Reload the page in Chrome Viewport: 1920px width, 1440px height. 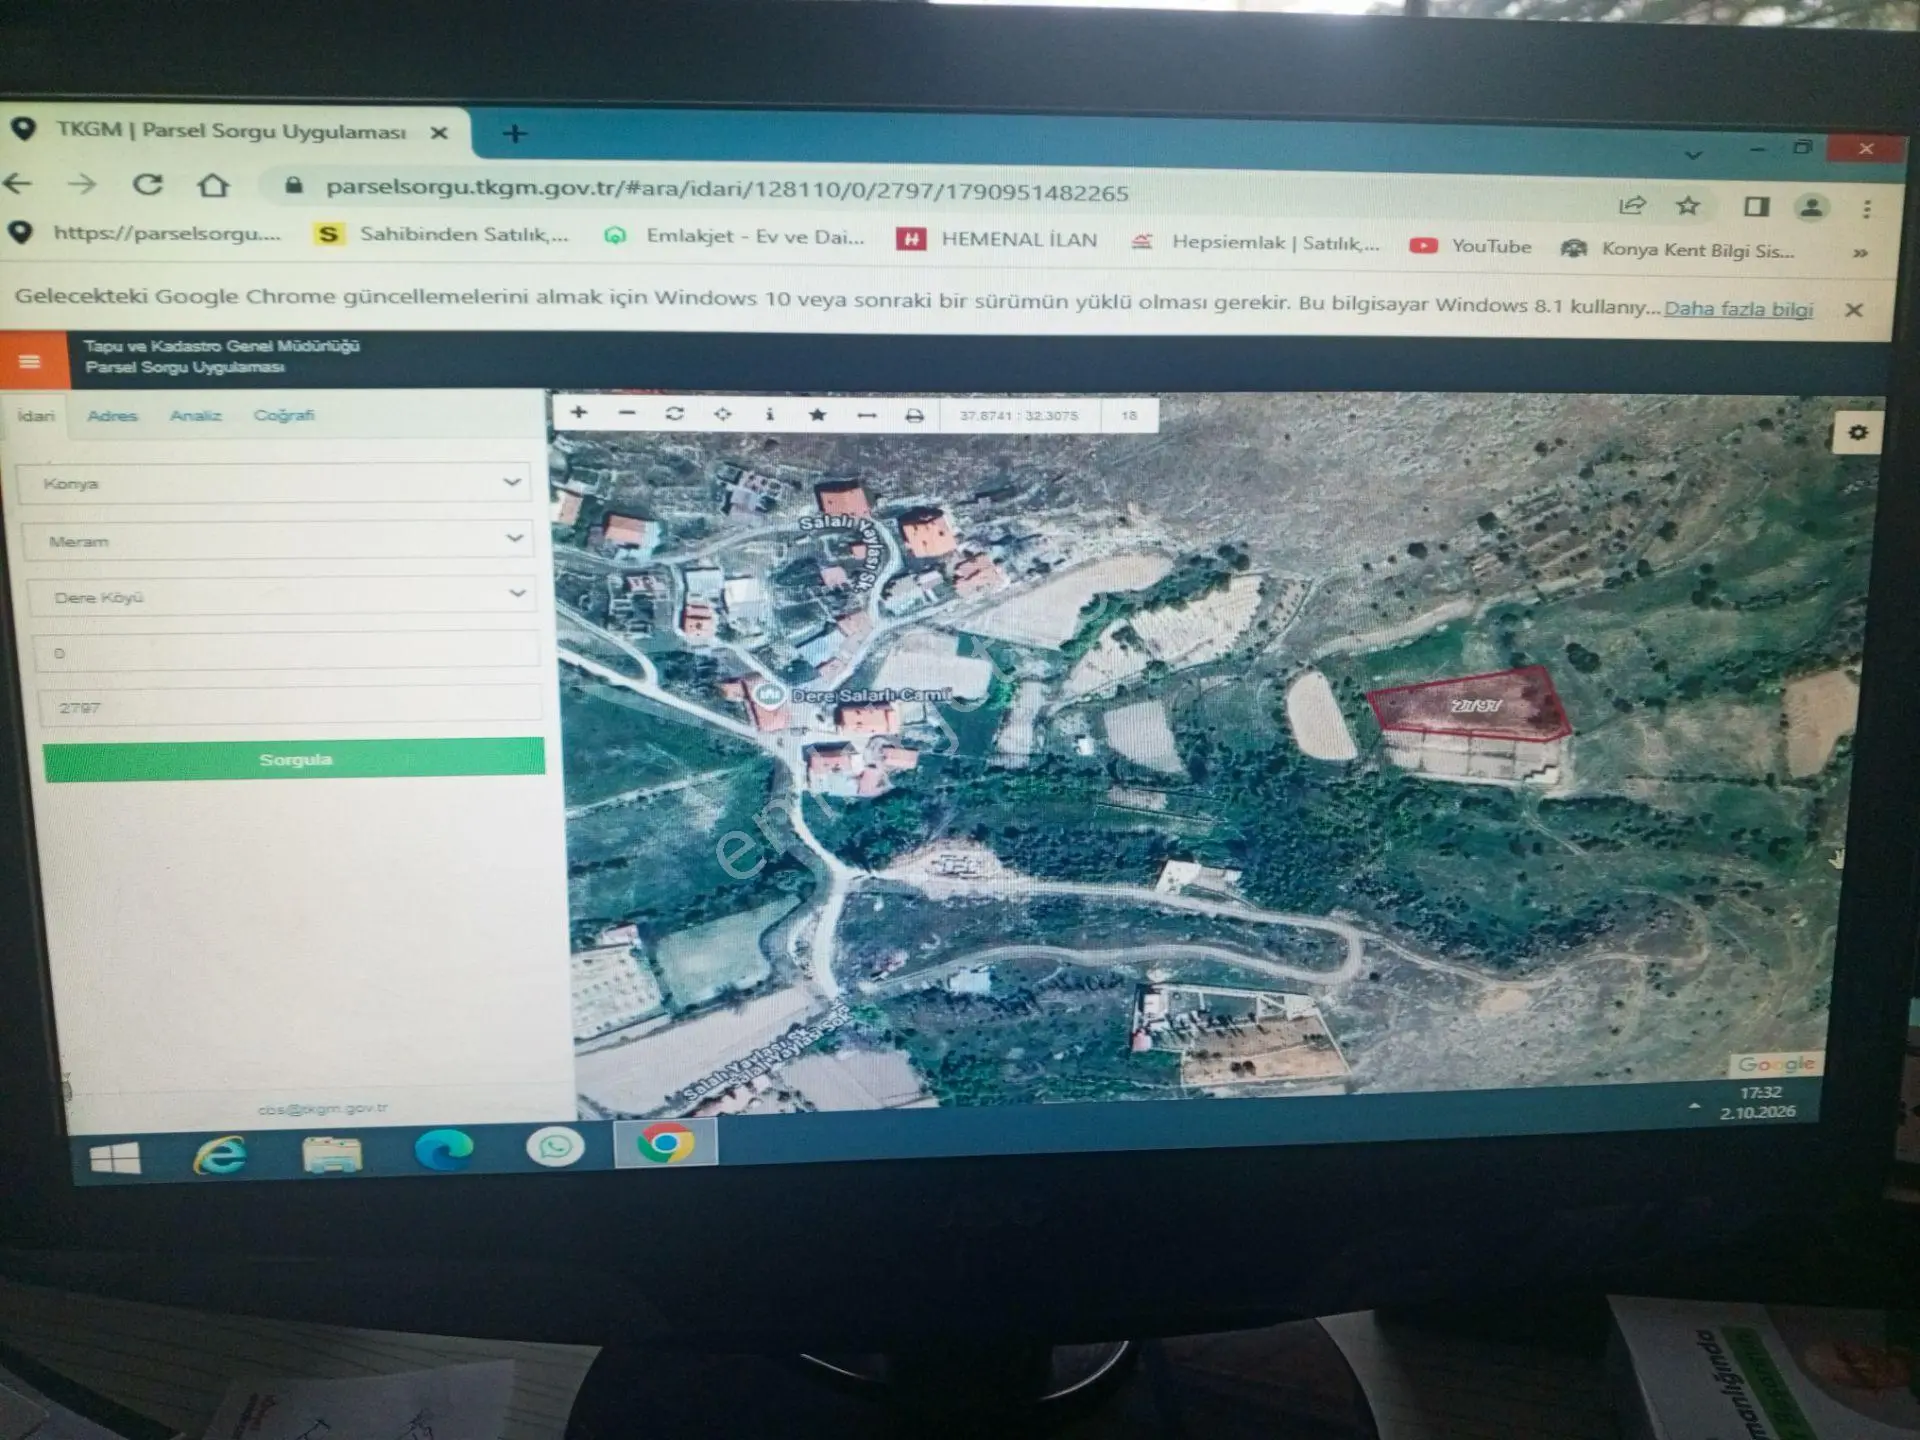[148, 184]
